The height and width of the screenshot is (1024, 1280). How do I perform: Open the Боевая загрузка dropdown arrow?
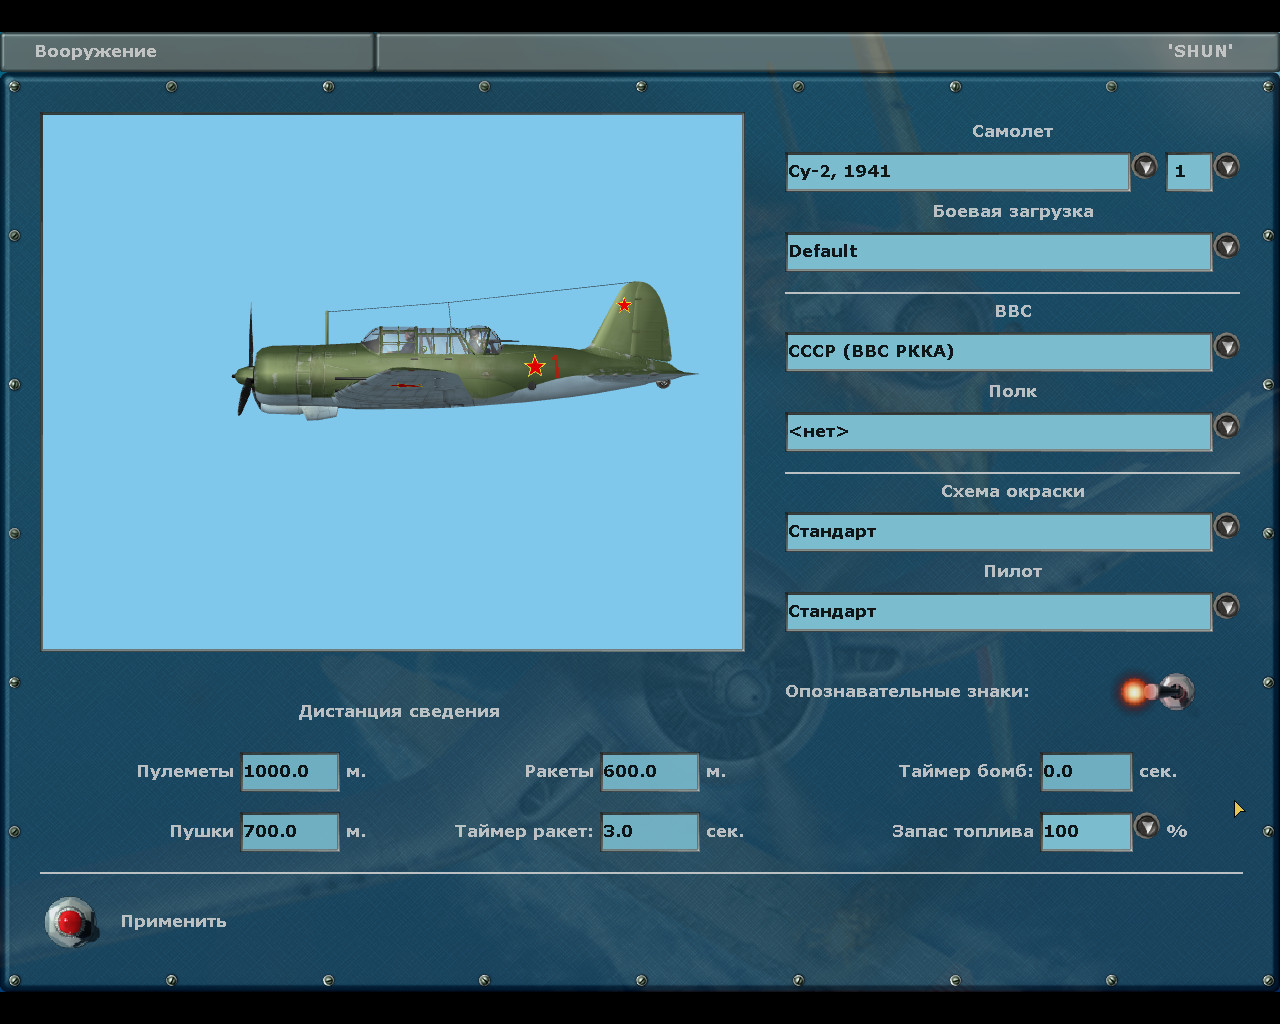click(1226, 247)
